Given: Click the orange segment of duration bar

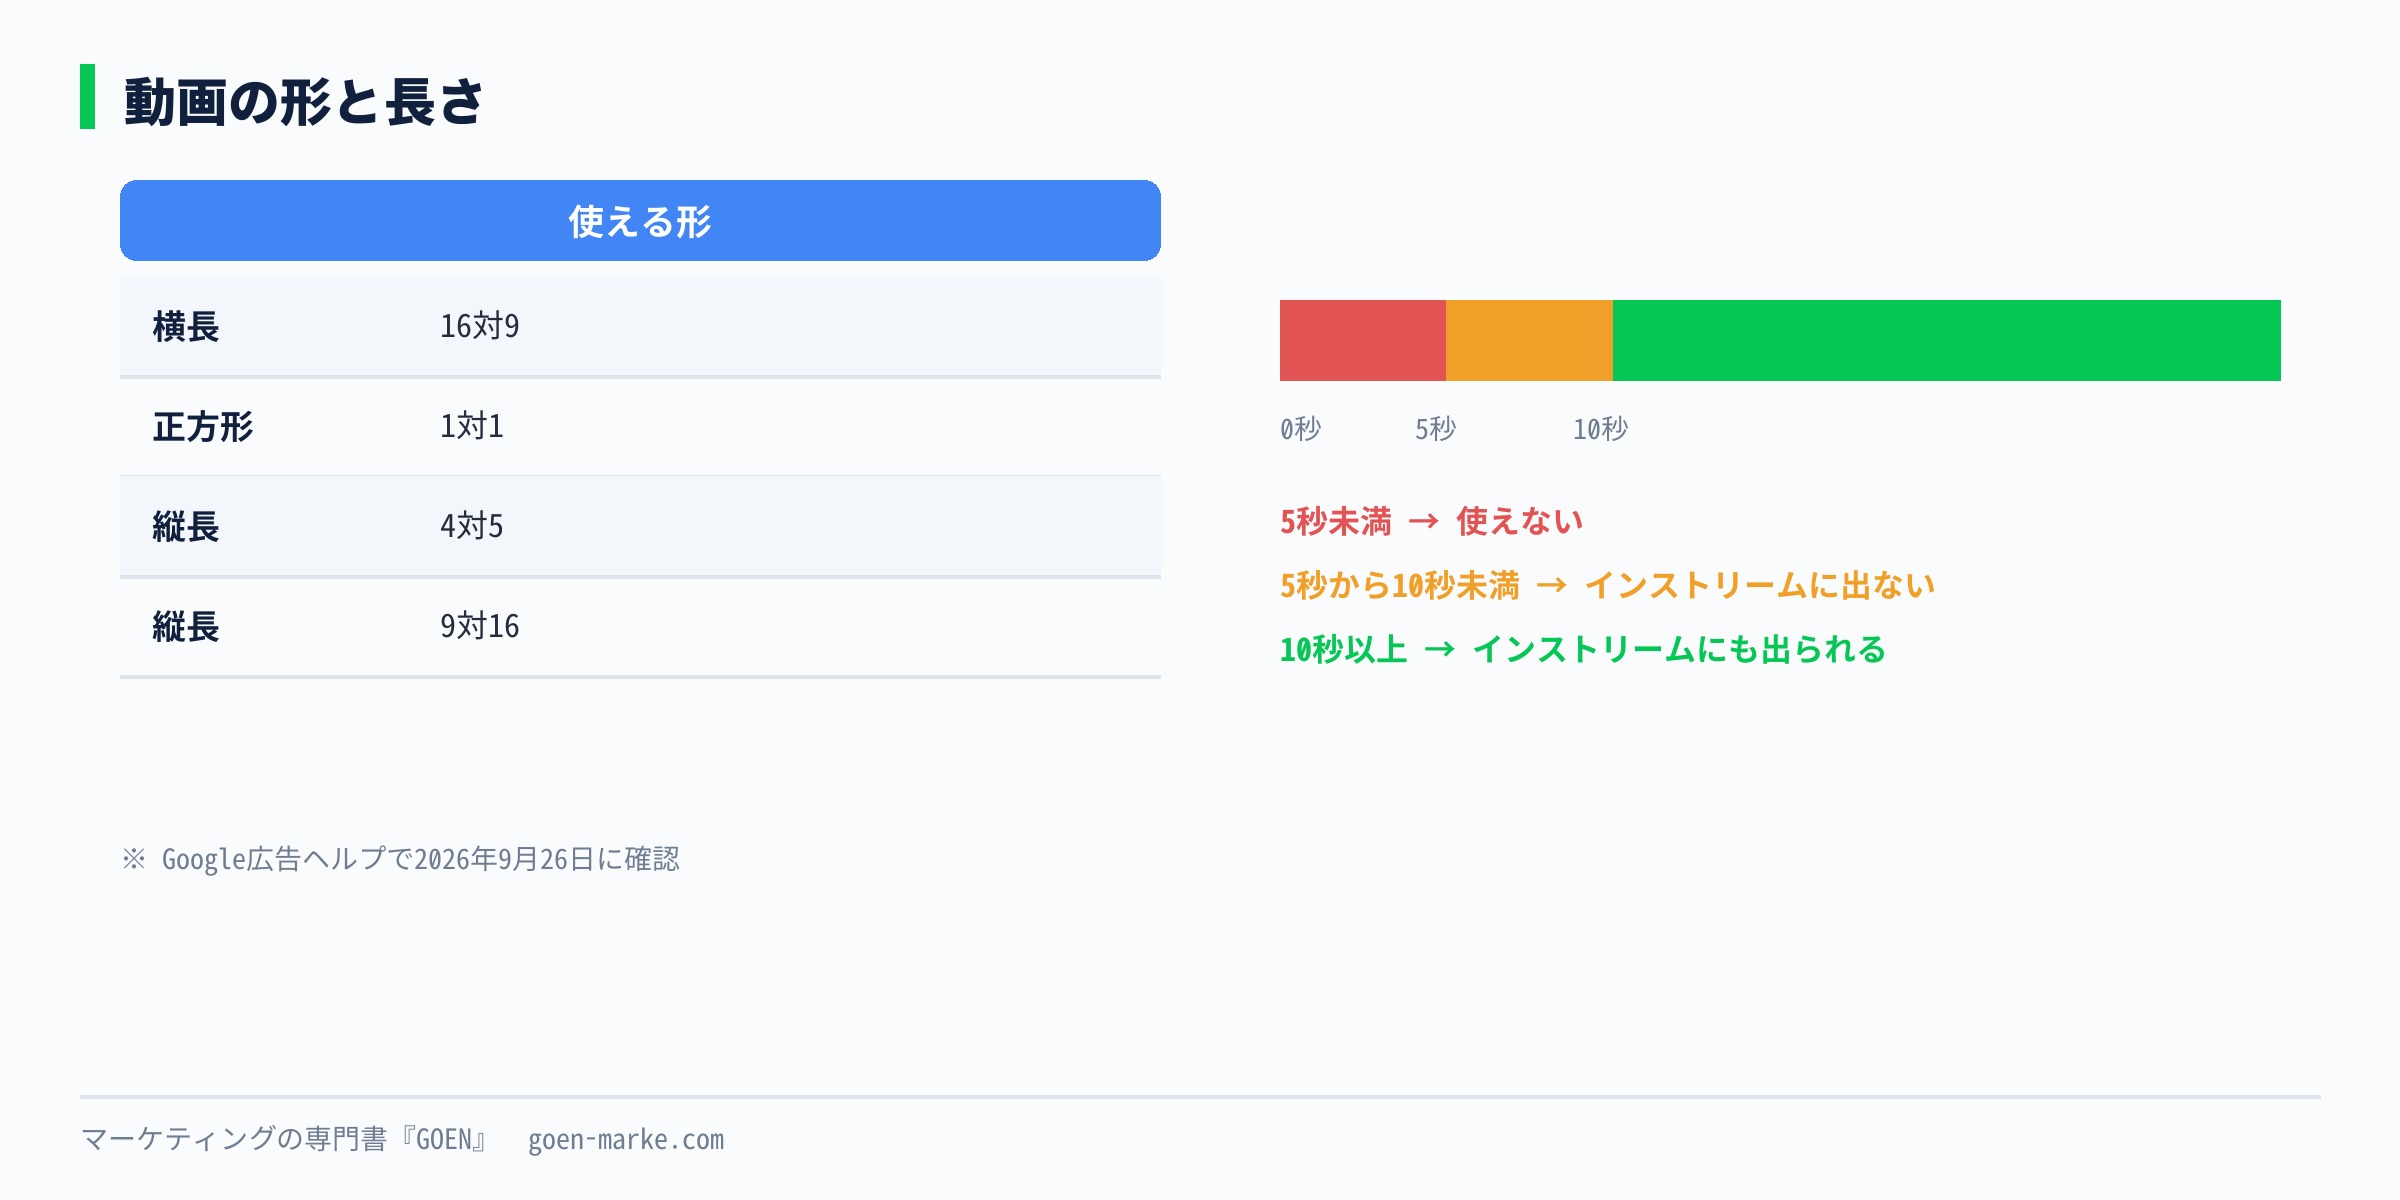Looking at the screenshot, I should click(x=1529, y=340).
